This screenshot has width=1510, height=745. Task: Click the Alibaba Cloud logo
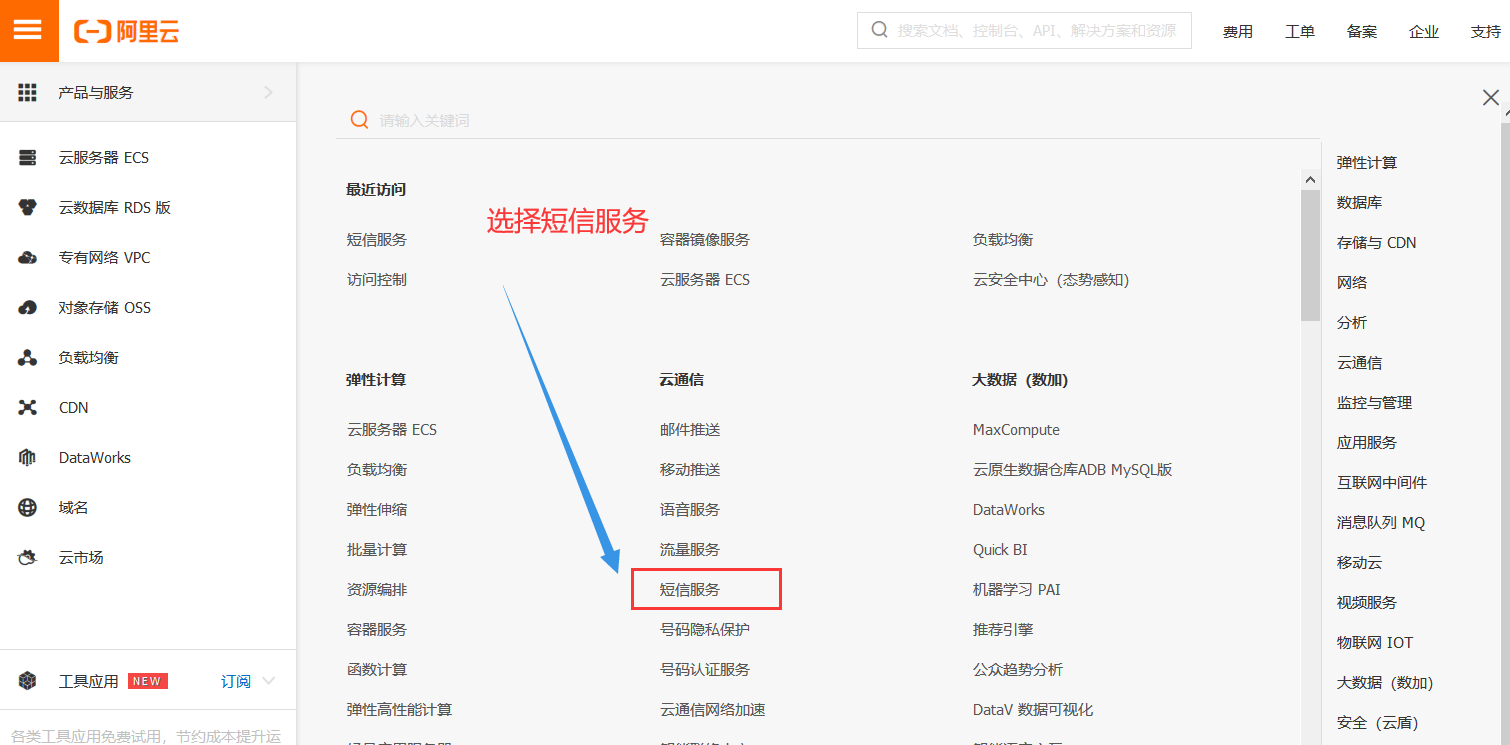coord(126,31)
